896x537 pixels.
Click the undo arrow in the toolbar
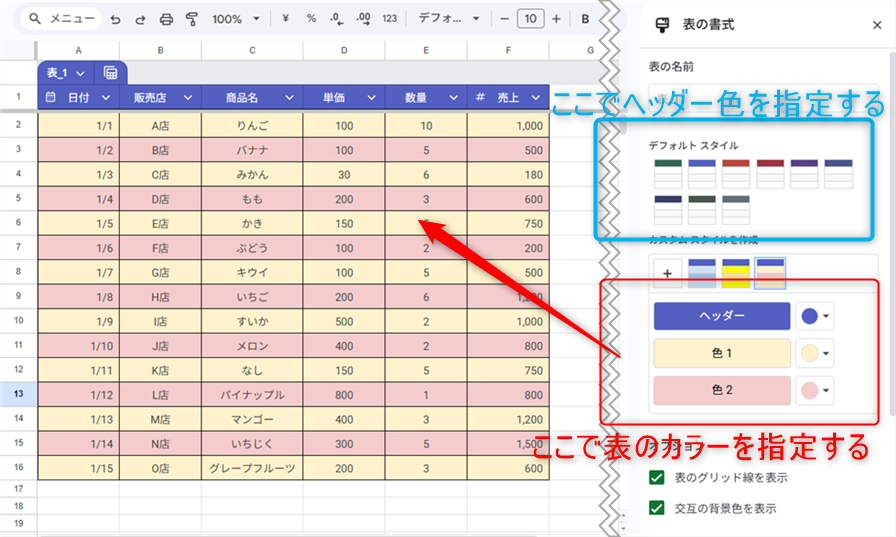(x=115, y=19)
